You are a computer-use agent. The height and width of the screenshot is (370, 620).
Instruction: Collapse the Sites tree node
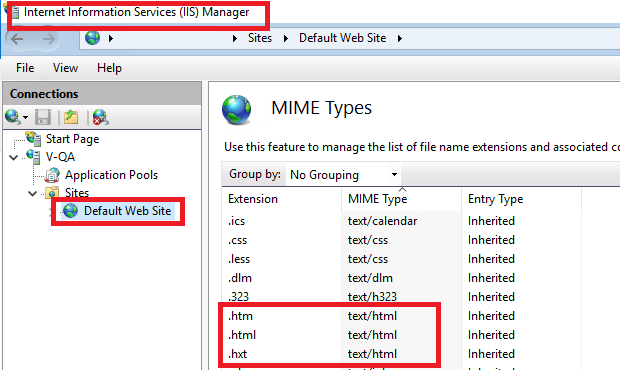pos(33,193)
